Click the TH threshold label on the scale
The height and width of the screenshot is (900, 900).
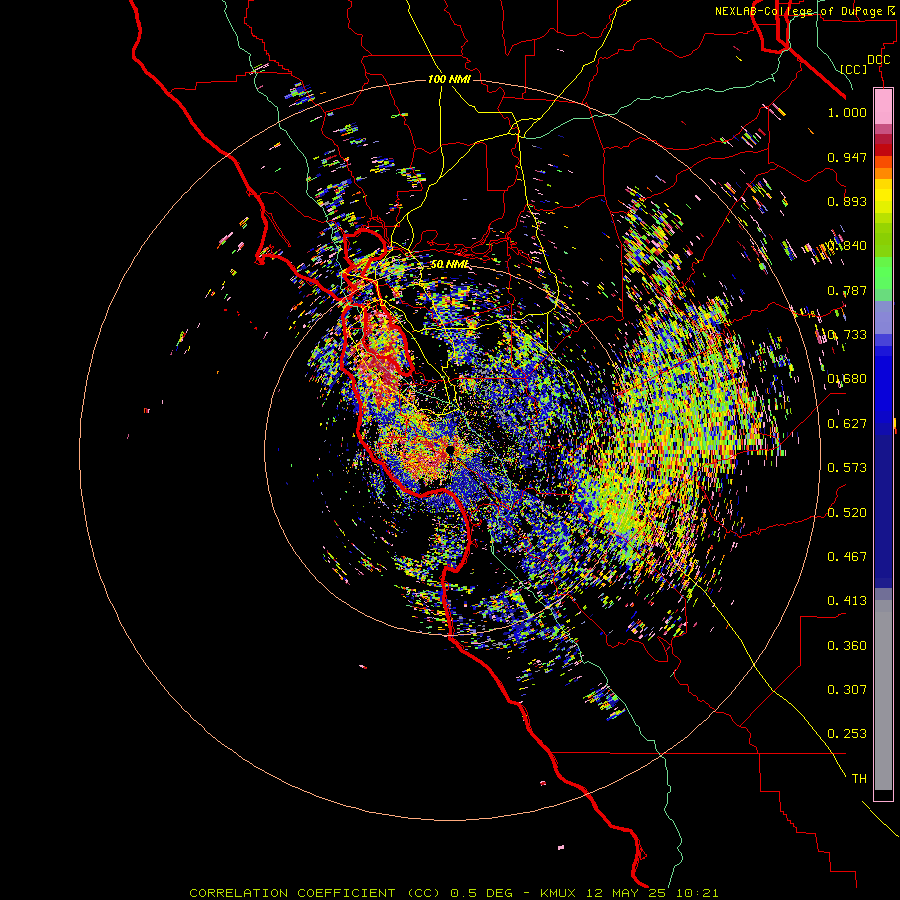pos(859,778)
